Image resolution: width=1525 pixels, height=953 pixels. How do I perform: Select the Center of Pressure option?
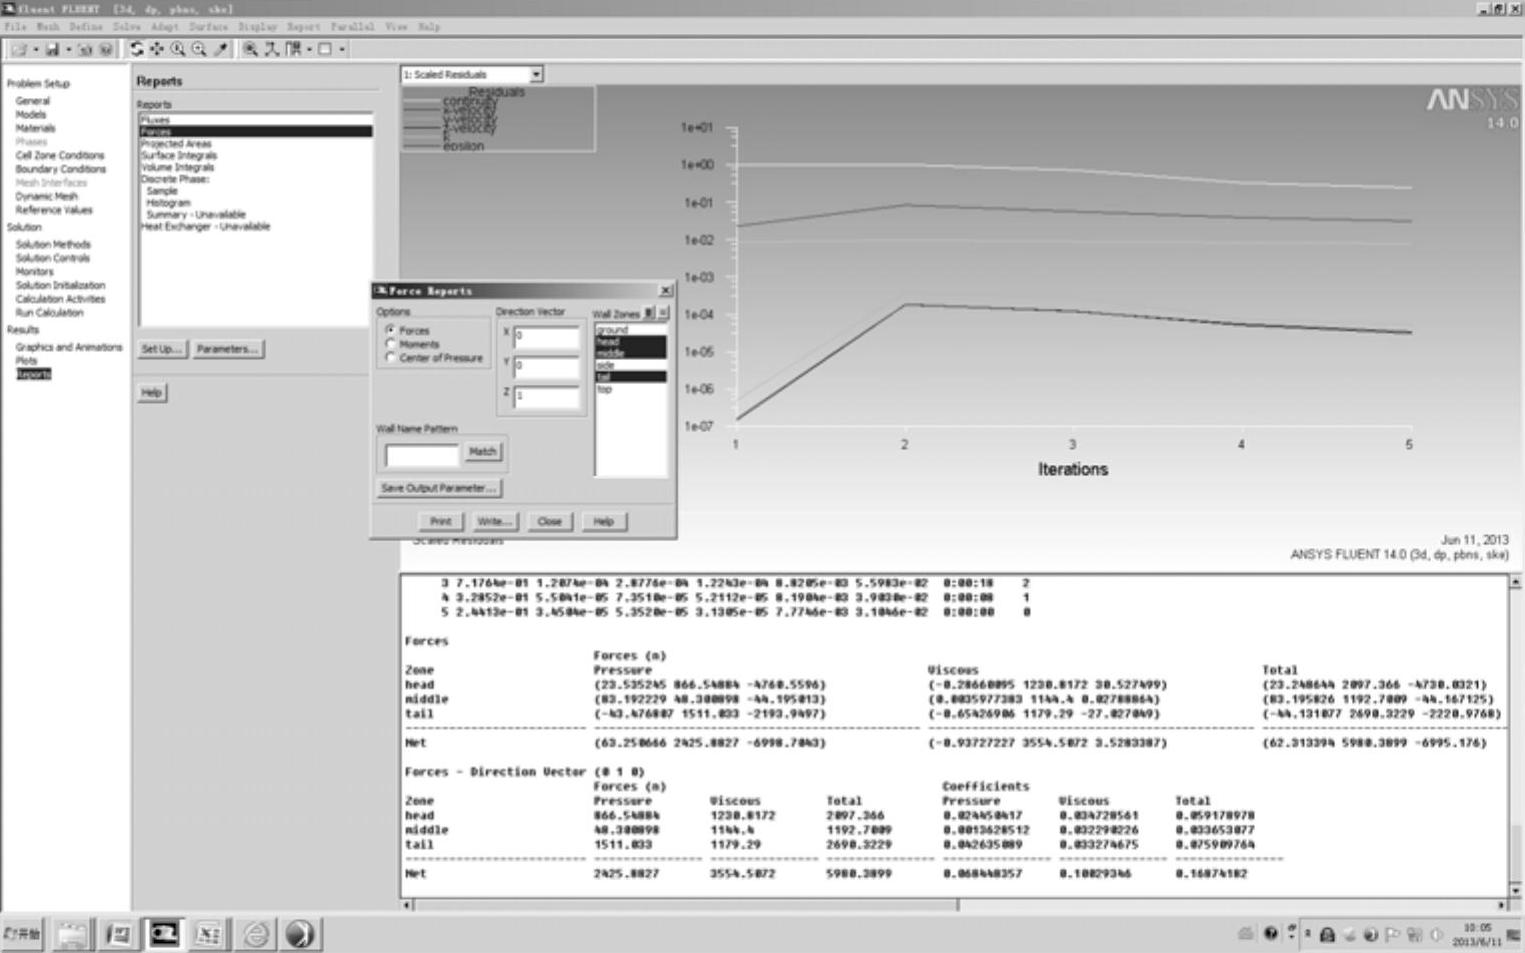390,358
